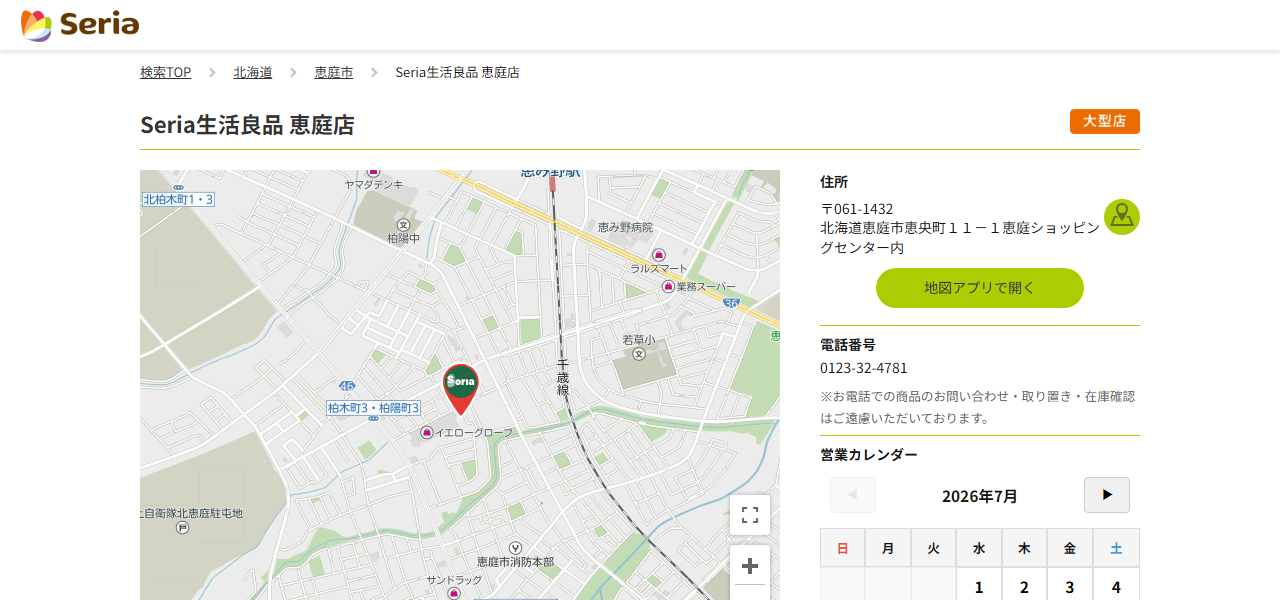1280x600 pixels.
Task: Click the 2026年7月 calendar month heading
Action: [980, 496]
